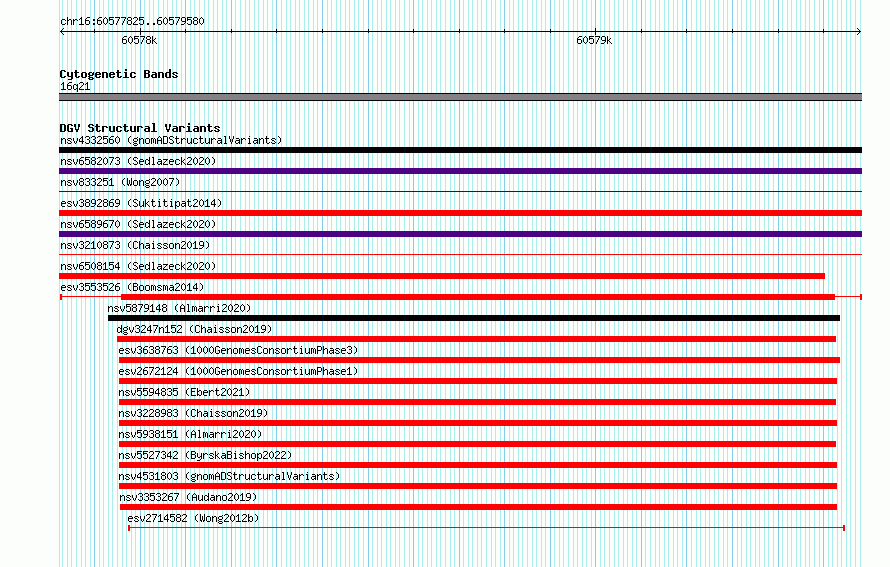Screen dimensions: 890x567
Task: Select red bar under dgv3247n152
Action: [x=476, y=339]
